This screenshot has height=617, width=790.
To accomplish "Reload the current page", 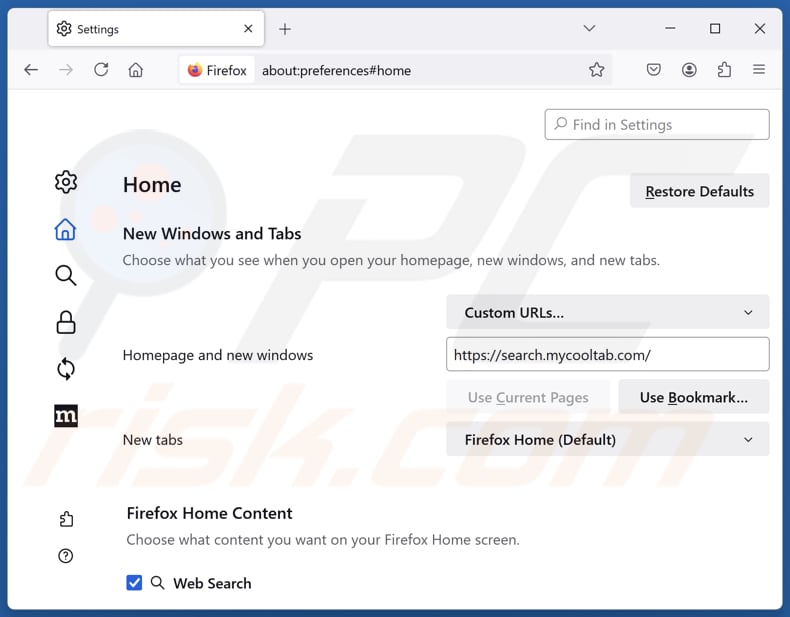I will tap(101, 70).
